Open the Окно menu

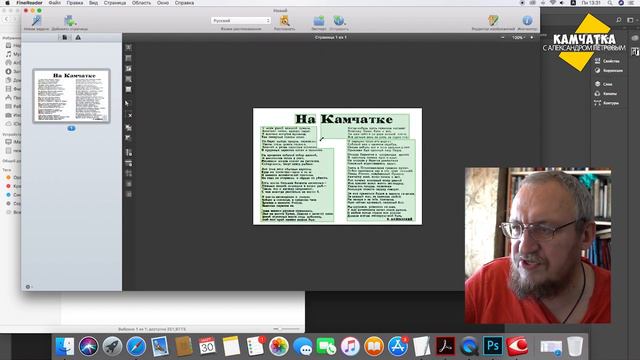pos(163,3)
